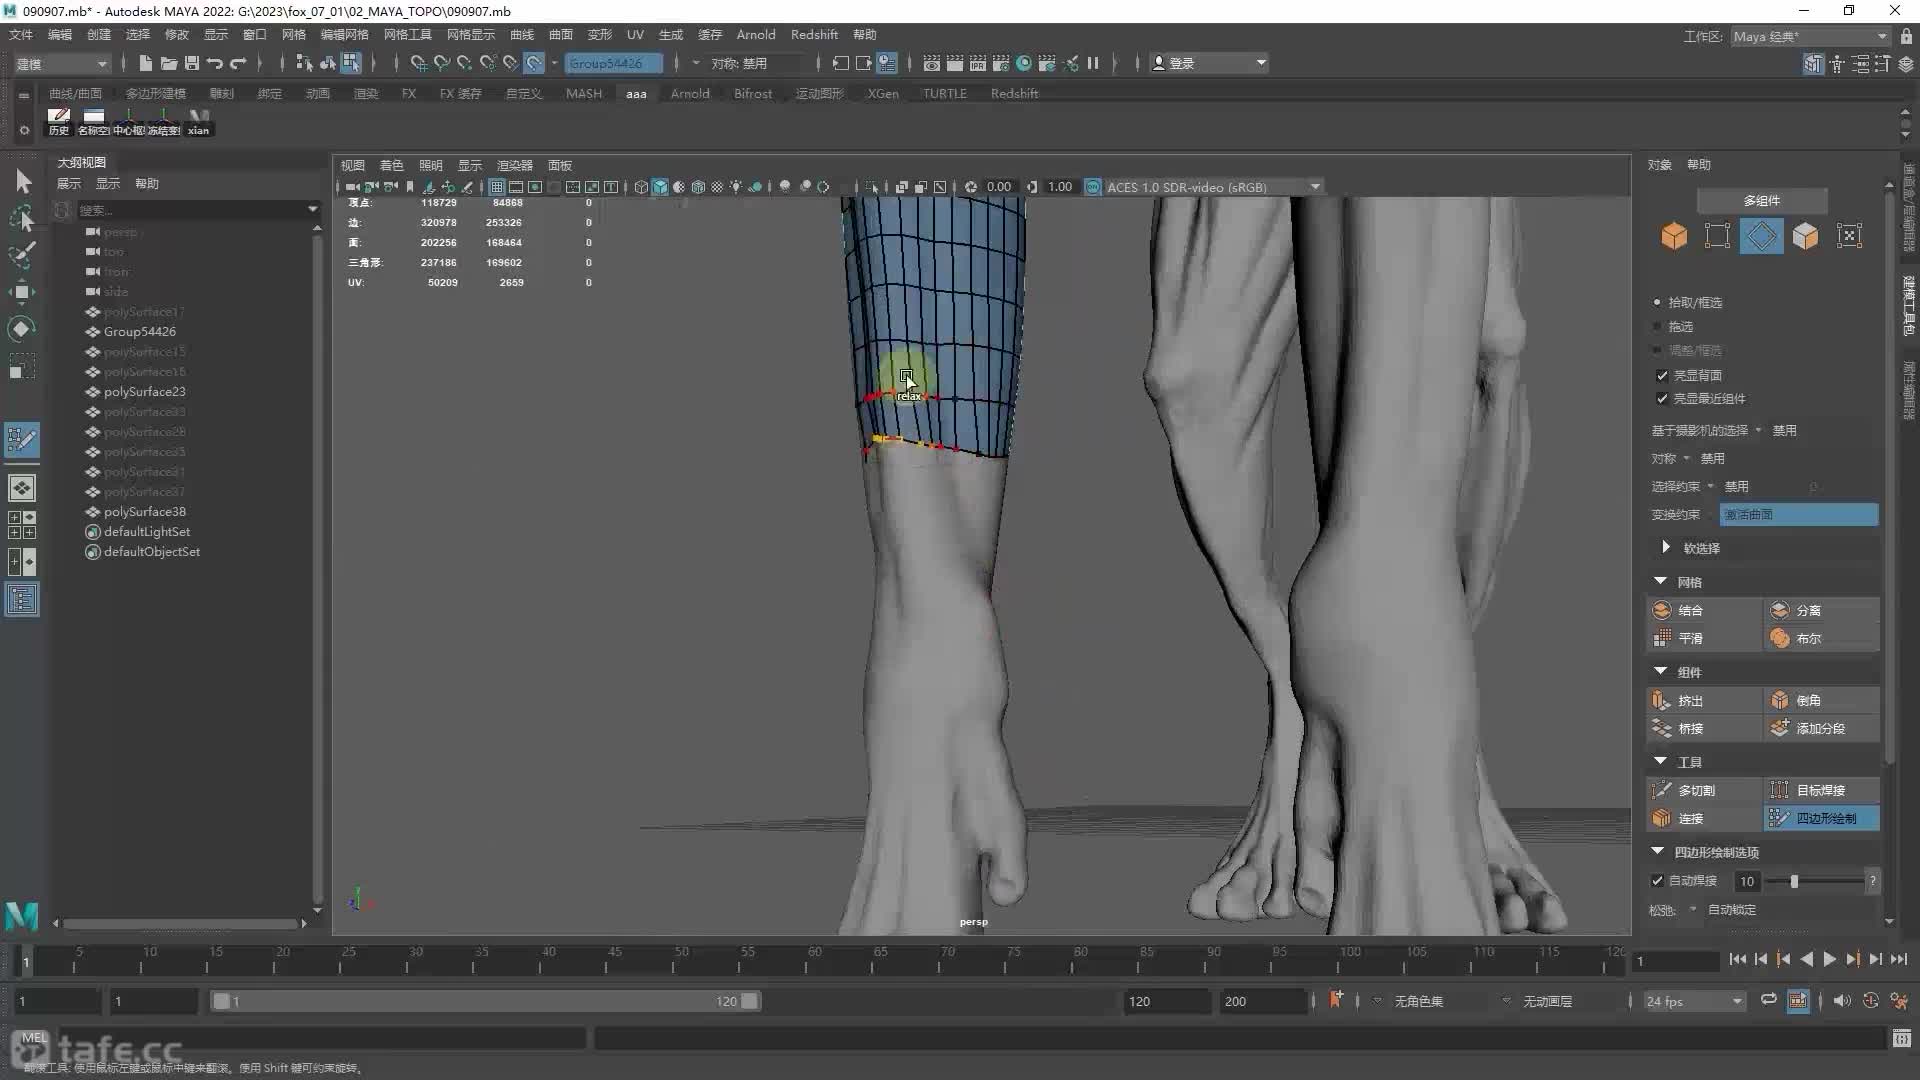
Task: Select face mode cube icon in modeling toolkit
Action: tap(1805, 236)
